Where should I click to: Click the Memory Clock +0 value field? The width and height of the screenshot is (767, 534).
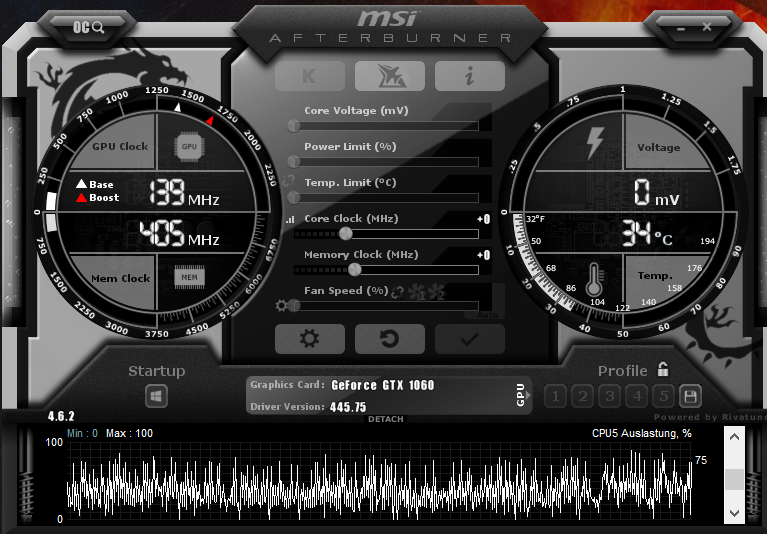pyautogui.click(x=483, y=255)
